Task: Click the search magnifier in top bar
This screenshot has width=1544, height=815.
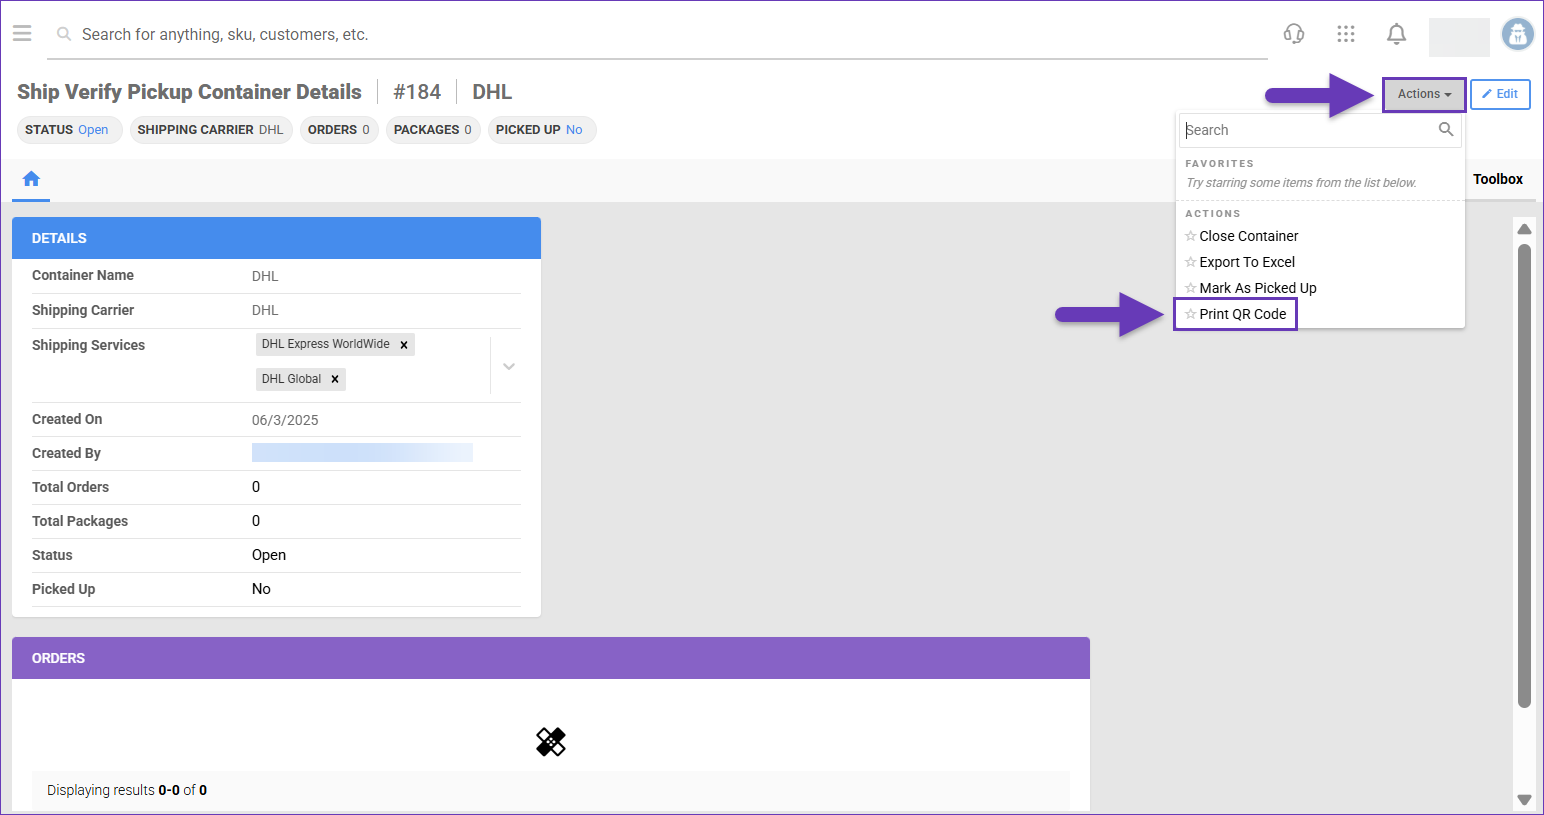Action: click(x=64, y=34)
